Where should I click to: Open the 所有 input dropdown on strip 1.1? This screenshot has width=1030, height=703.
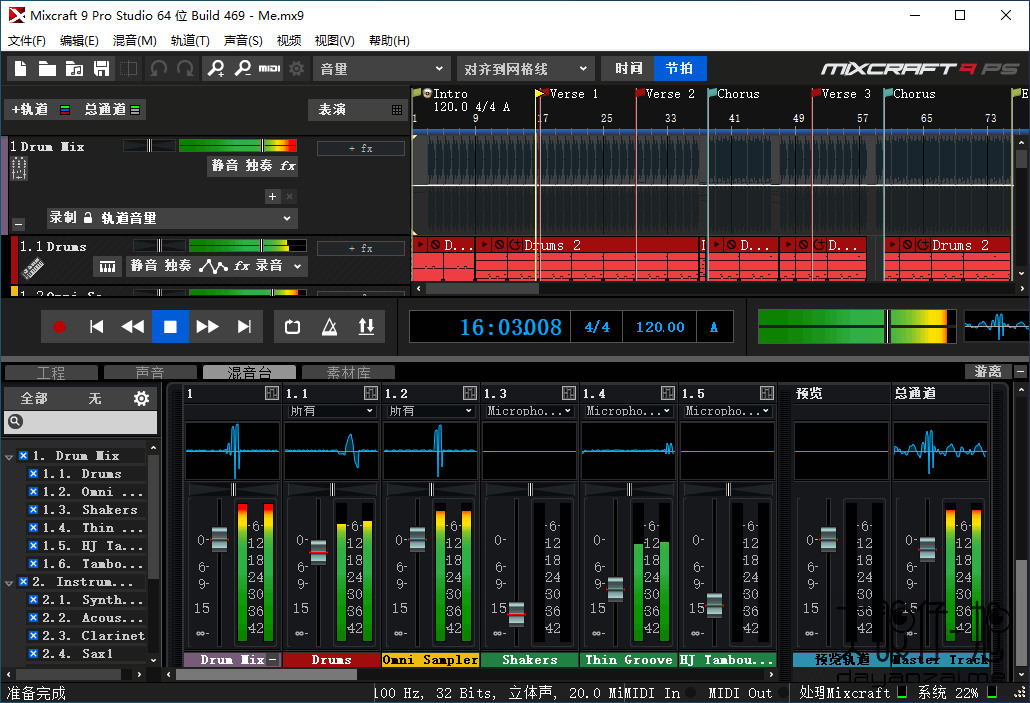click(331, 411)
